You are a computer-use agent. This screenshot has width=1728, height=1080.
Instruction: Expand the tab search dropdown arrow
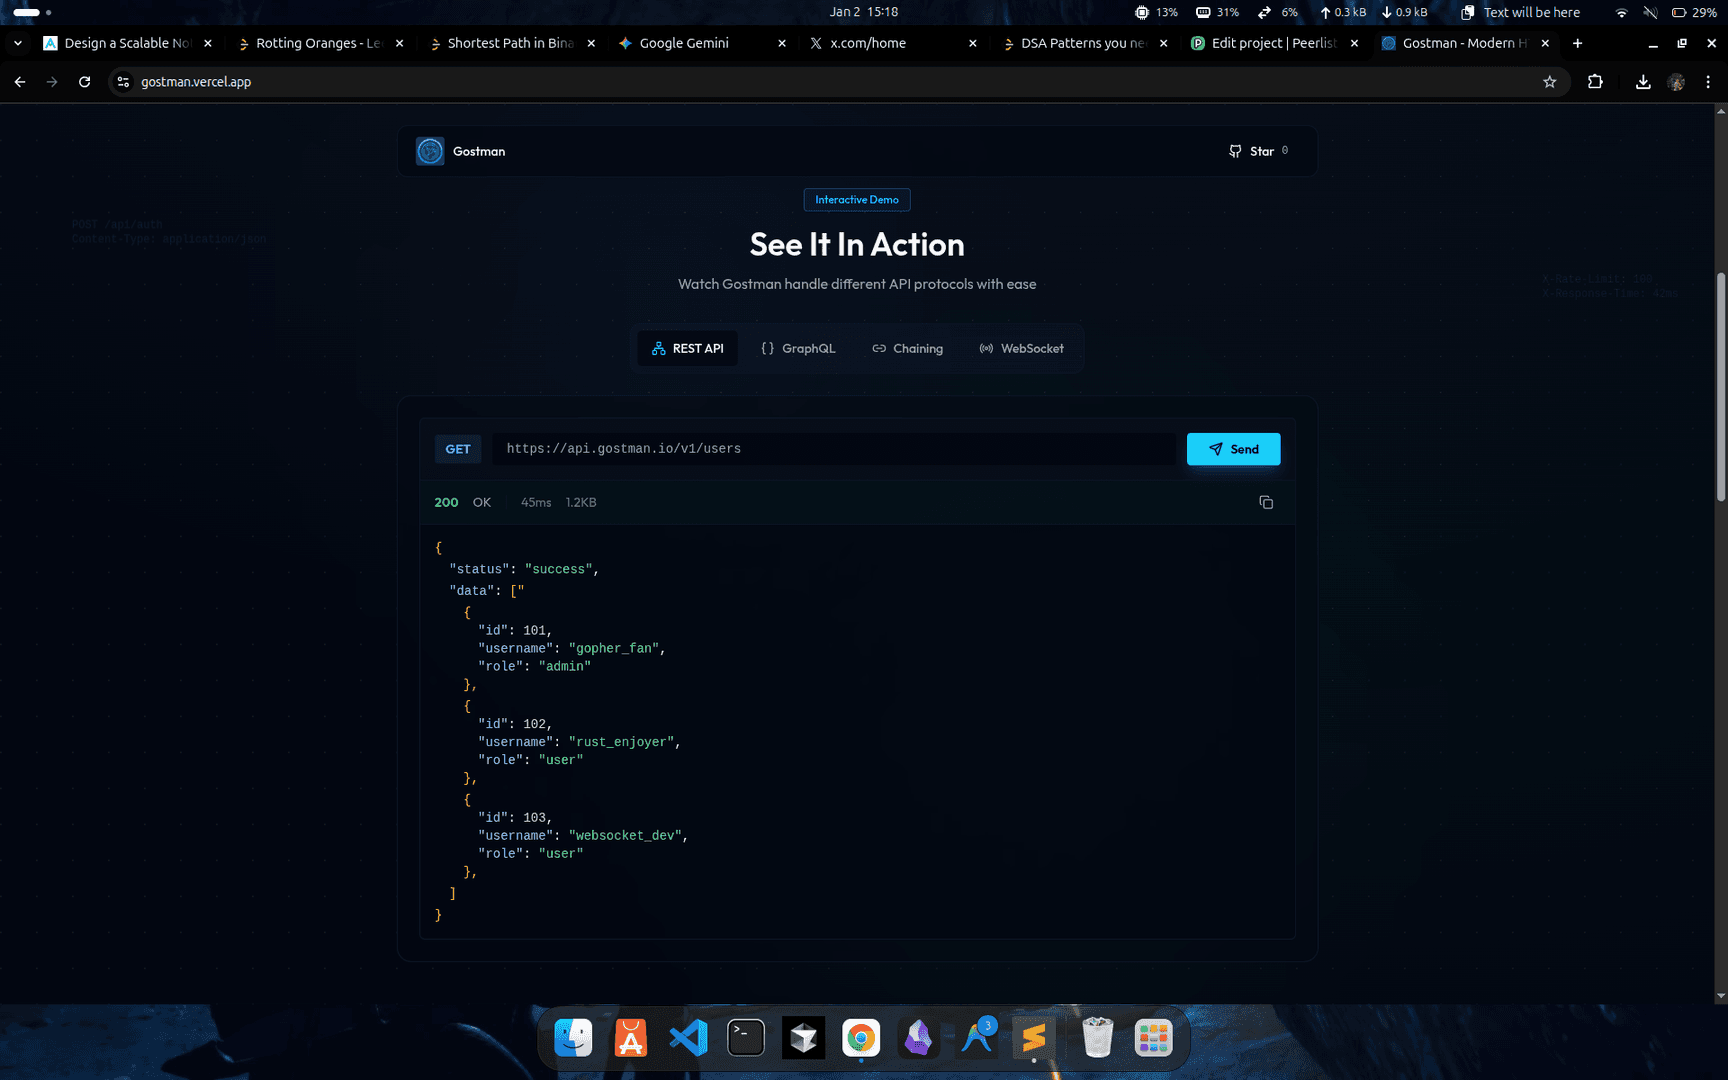(18, 43)
